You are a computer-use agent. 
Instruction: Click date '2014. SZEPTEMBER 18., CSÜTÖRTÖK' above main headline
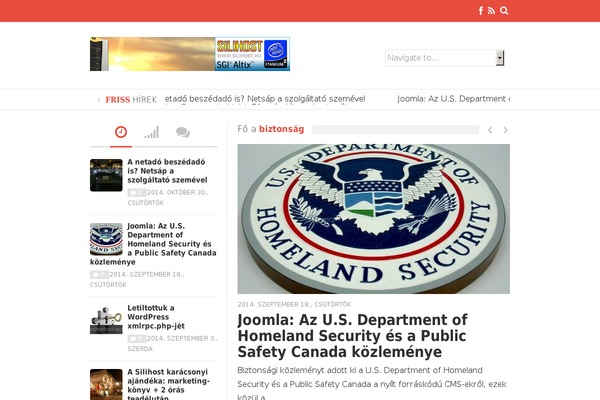coord(294,304)
